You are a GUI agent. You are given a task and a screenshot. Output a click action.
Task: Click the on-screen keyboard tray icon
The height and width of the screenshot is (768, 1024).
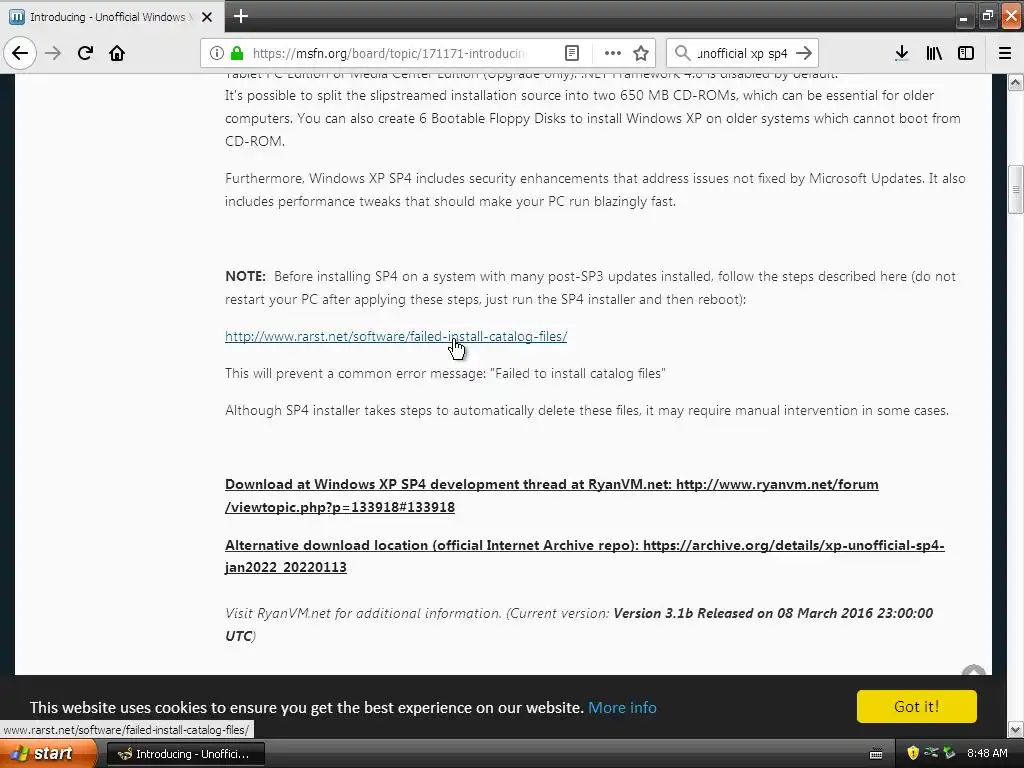coord(876,754)
